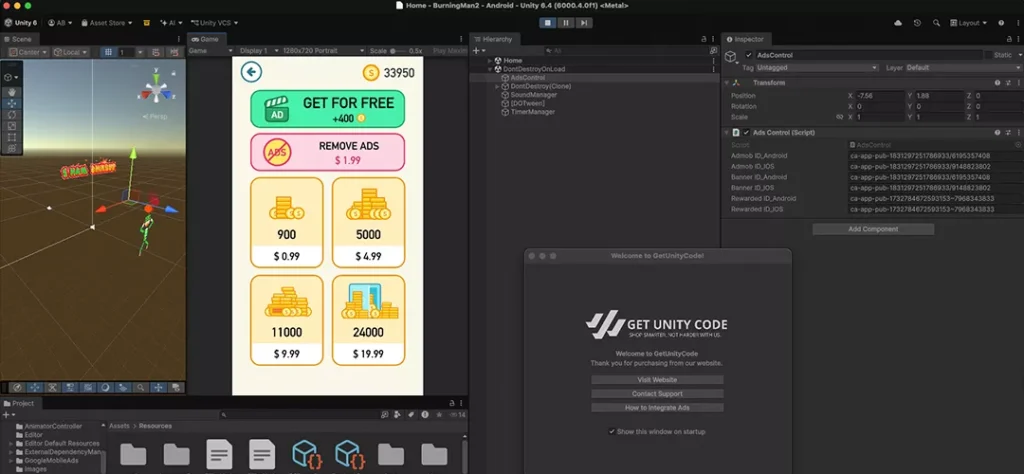This screenshot has width=1024, height=474.
Task: Collapse the Transform component
Action: 726,83
